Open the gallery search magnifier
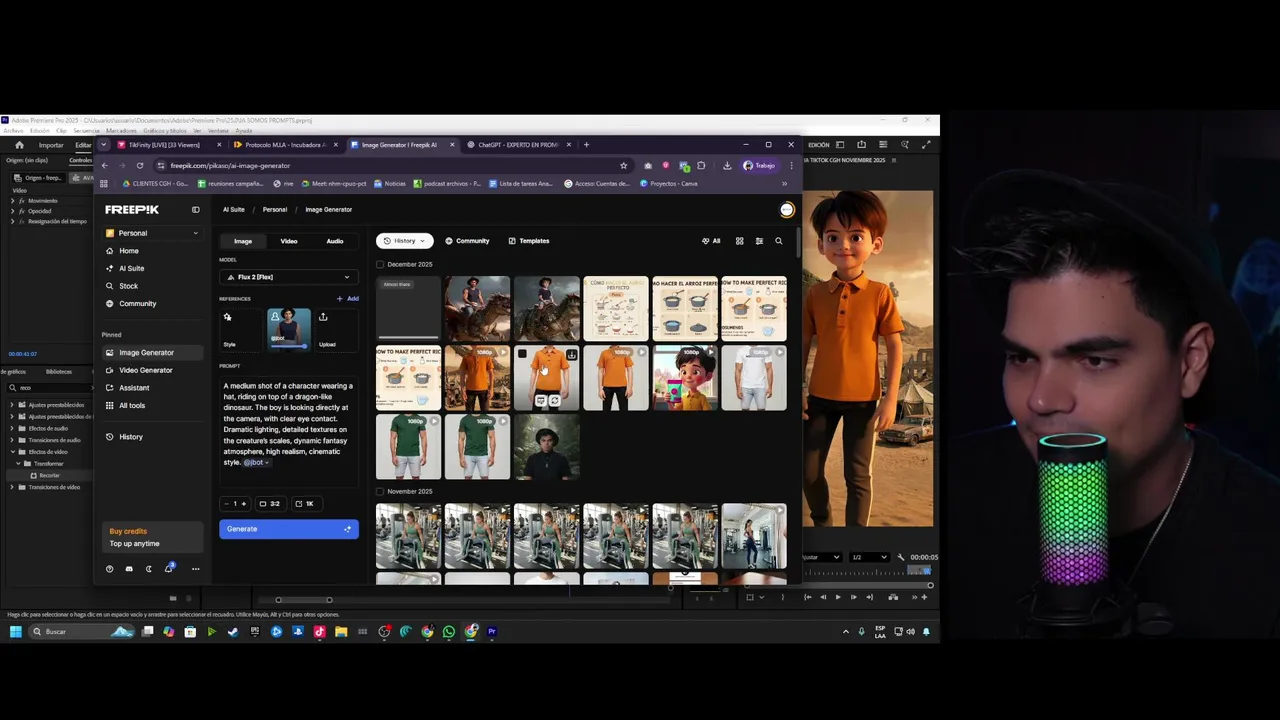The image size is (1280, 720). [x=779, y=241]
